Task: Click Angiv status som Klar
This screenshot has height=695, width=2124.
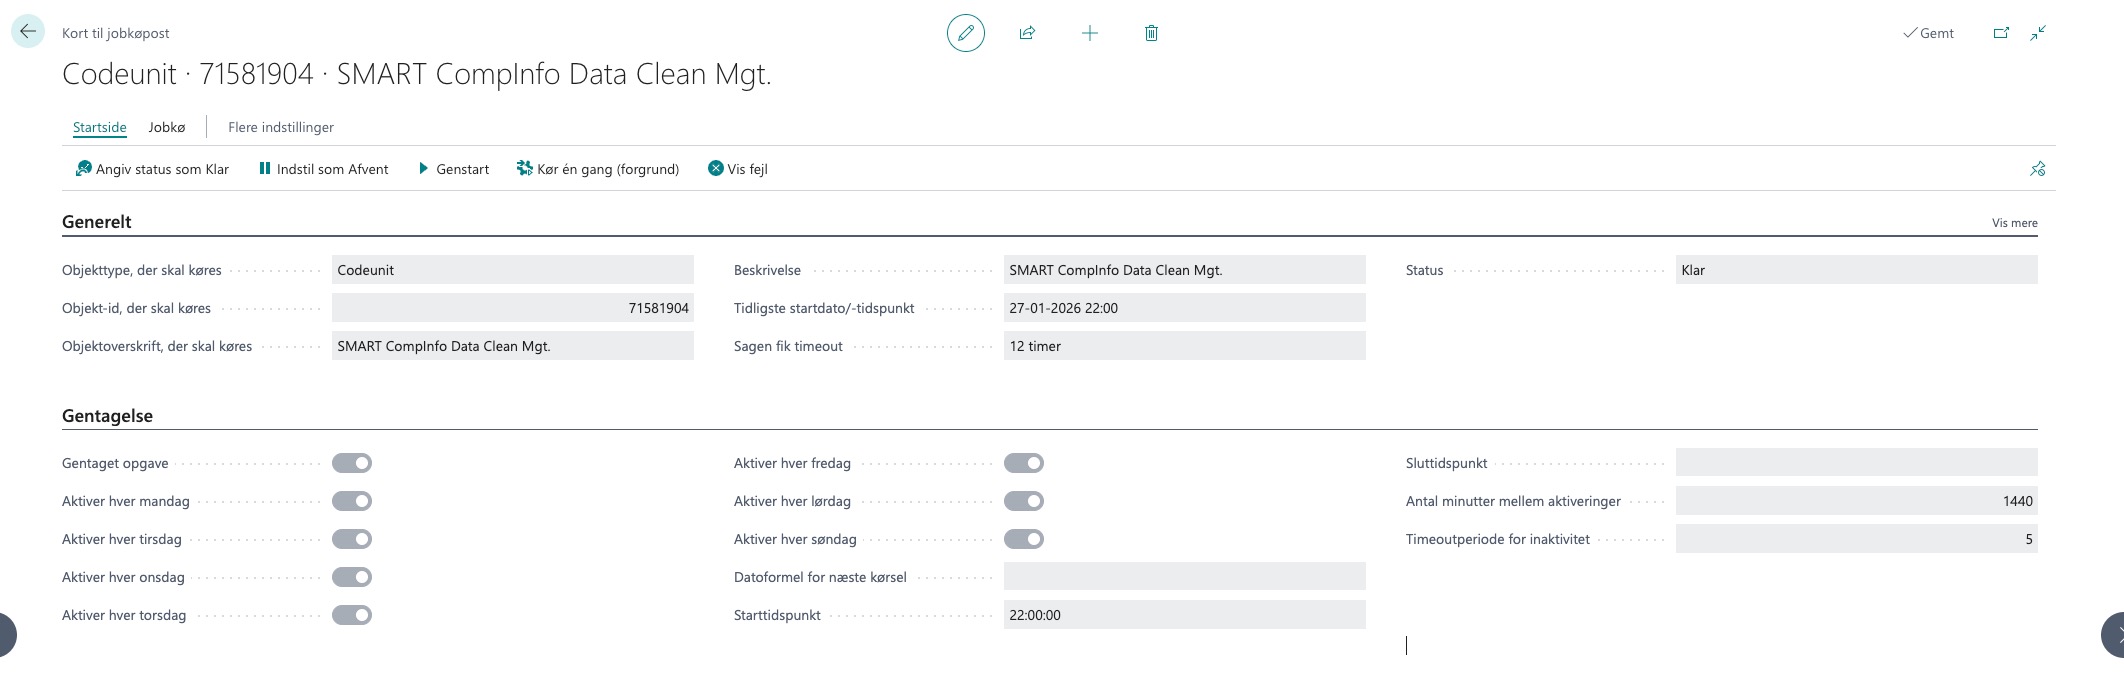Action: pos(152,169)
